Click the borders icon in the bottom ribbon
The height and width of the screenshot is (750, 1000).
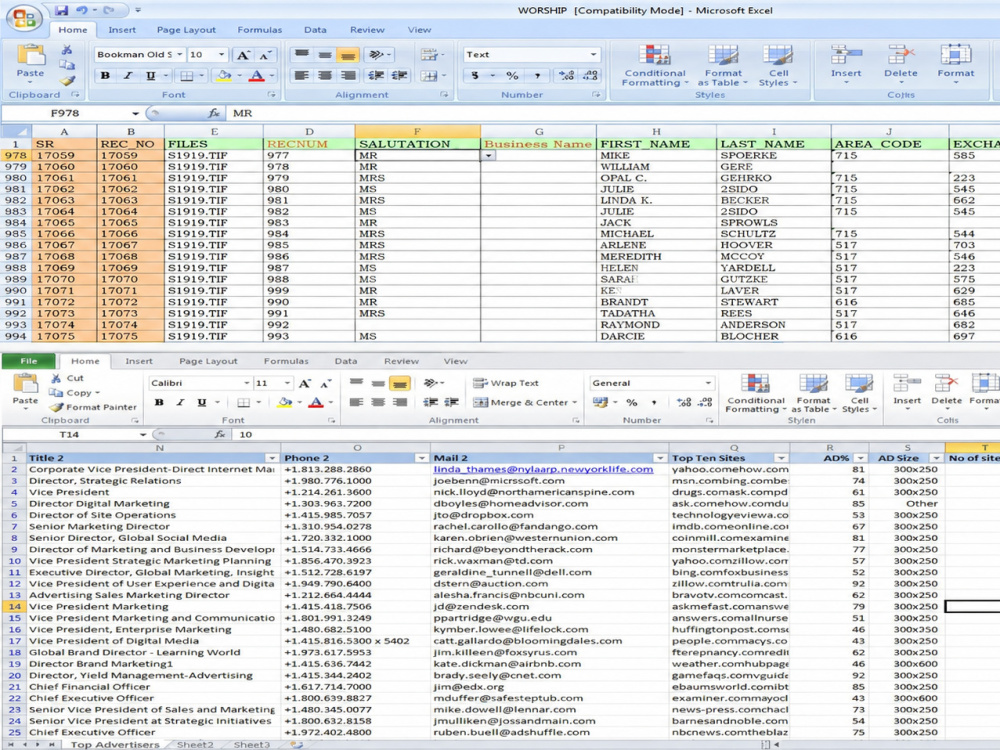point(244,402)
